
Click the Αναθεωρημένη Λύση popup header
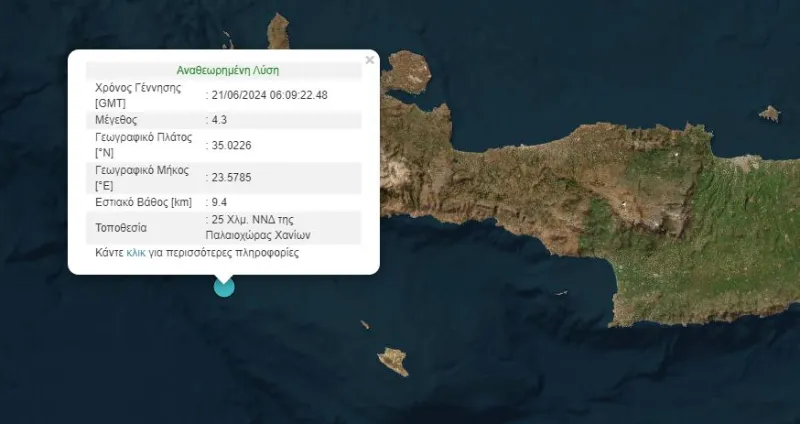tap(228, 70)
